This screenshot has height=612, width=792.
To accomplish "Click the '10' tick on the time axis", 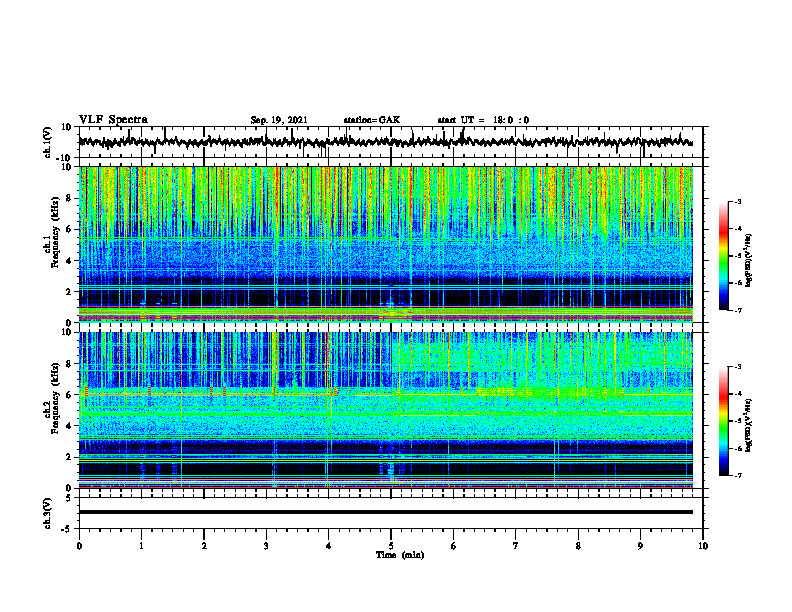I will click(x=703, y=546).
